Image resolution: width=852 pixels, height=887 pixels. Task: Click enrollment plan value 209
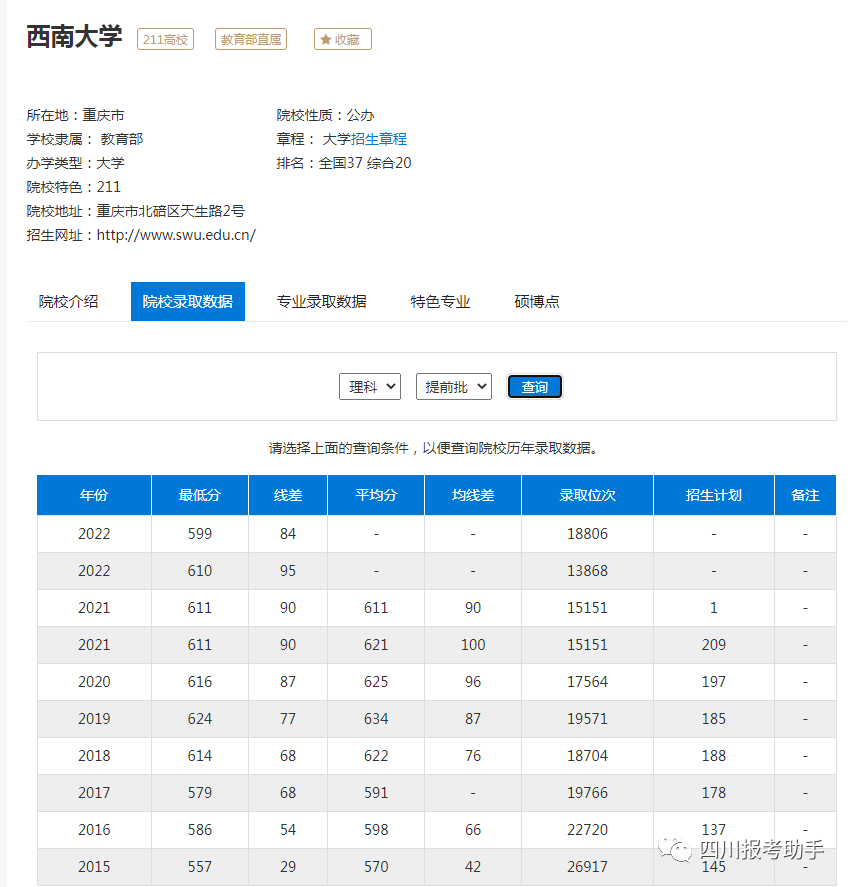714,644
